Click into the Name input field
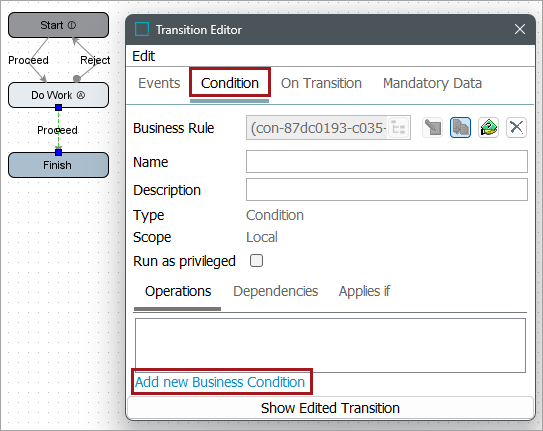The height and width of the screenshot is (431, 543). pos(387,162)
